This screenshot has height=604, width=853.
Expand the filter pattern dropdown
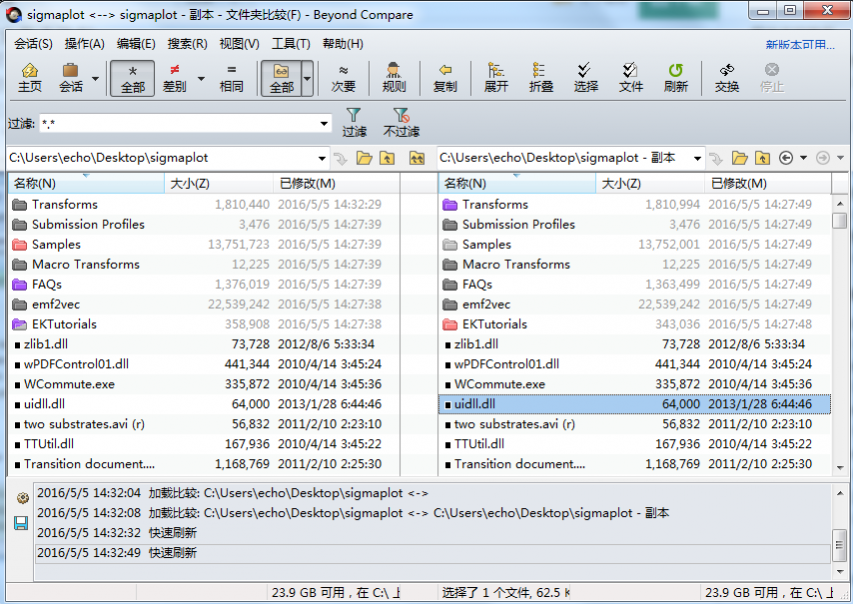point(324,124)
